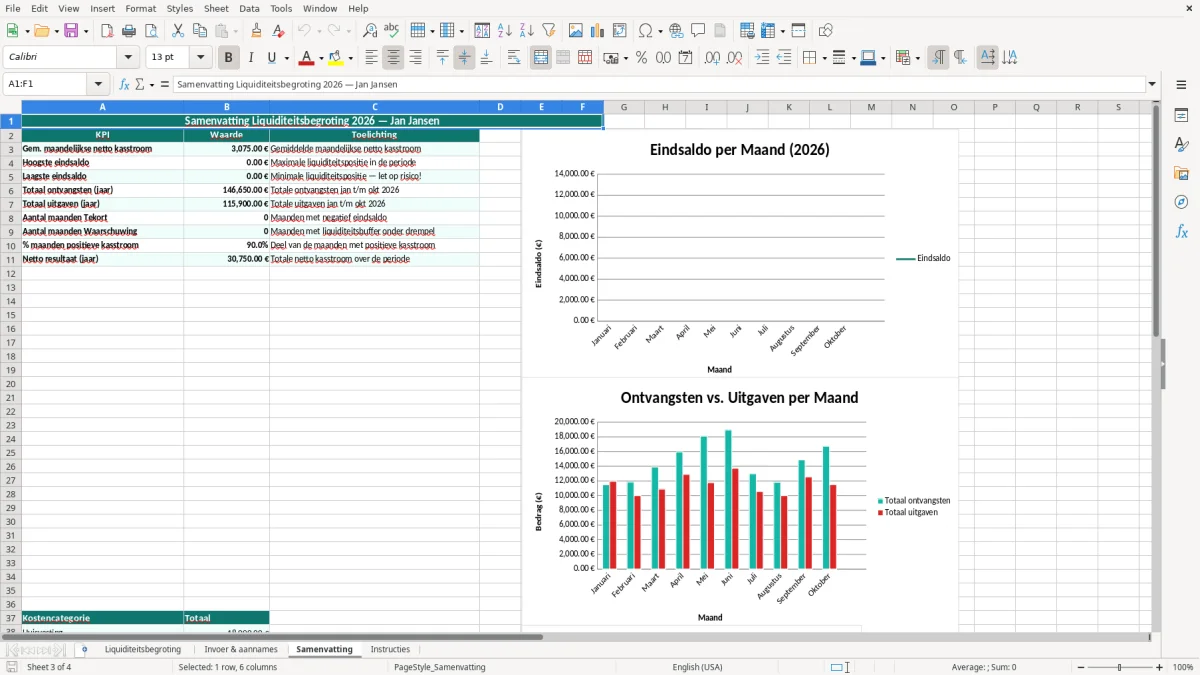Click the Merge and Center Cells icon
Image resolution: width=1200 pixels, height=675 pixels.
coord(541,58)
